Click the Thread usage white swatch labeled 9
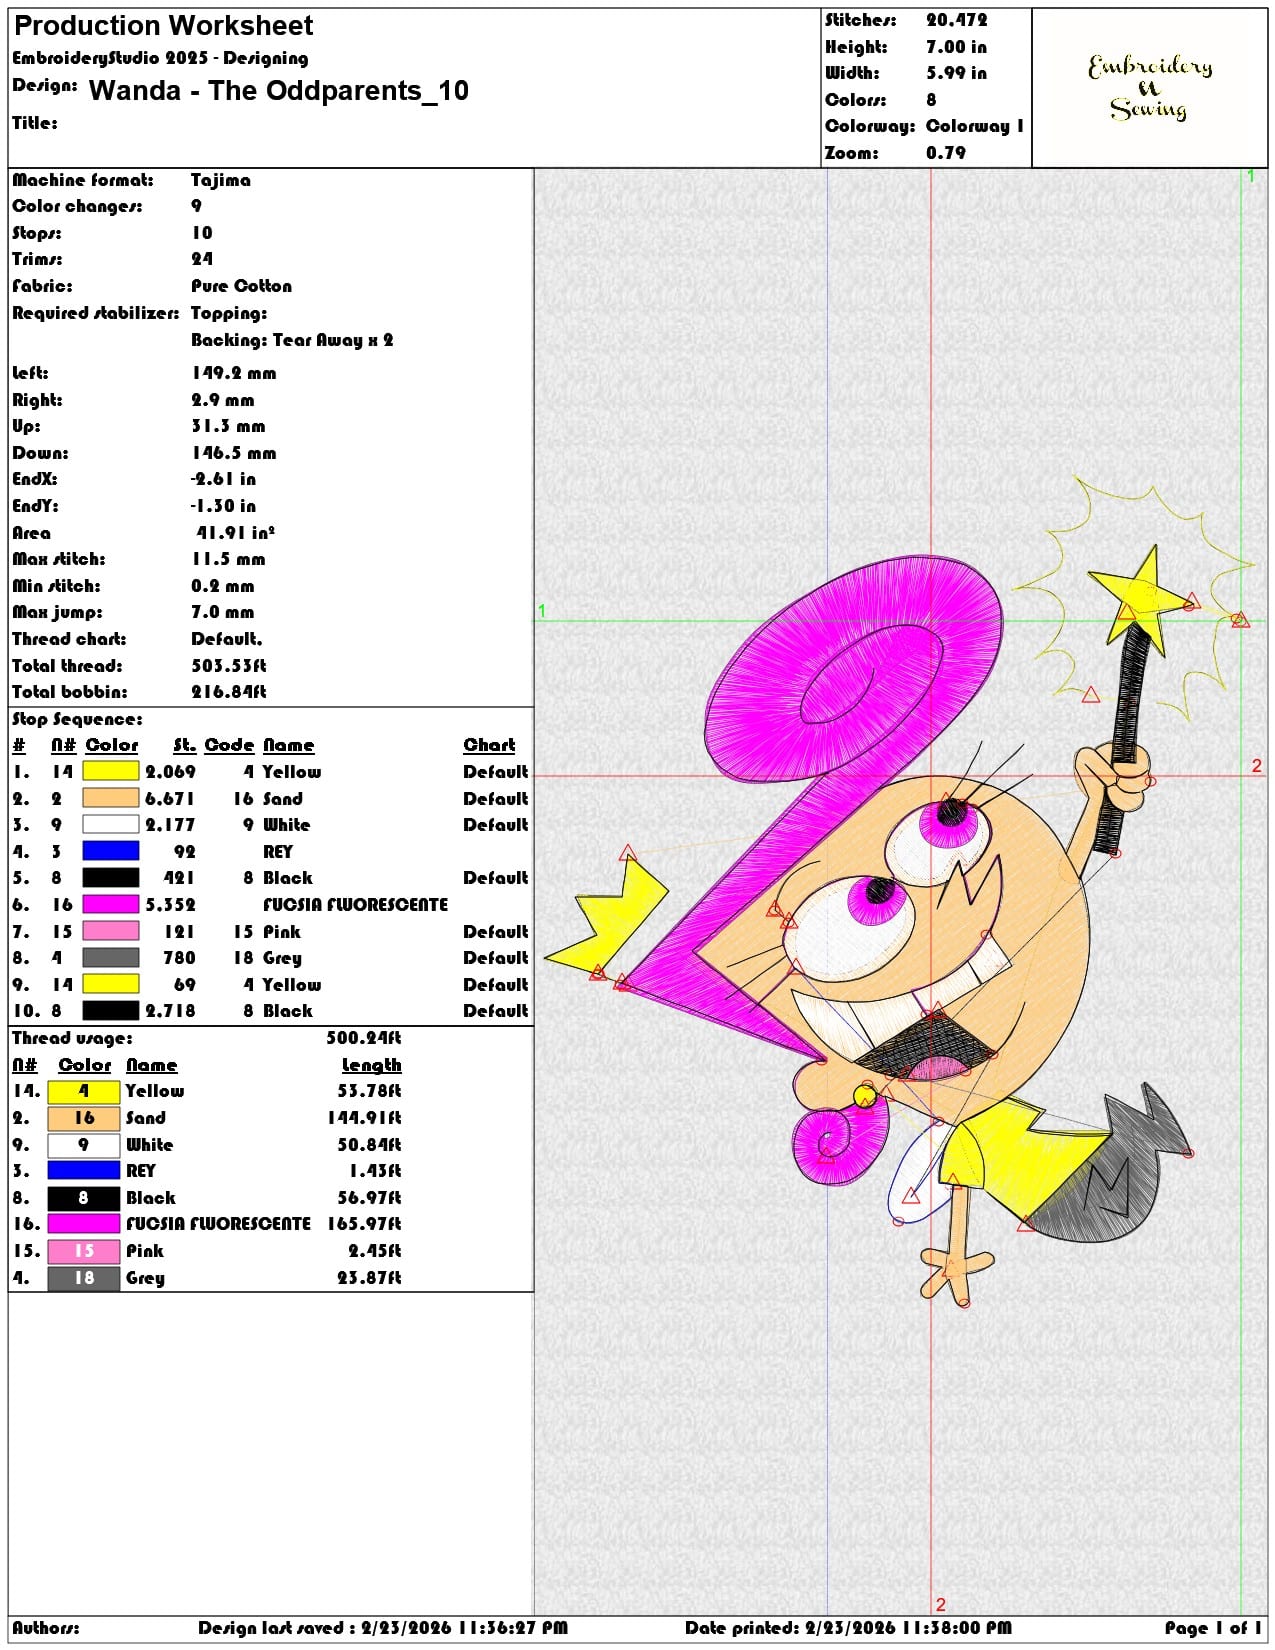 click(84, 1144)
